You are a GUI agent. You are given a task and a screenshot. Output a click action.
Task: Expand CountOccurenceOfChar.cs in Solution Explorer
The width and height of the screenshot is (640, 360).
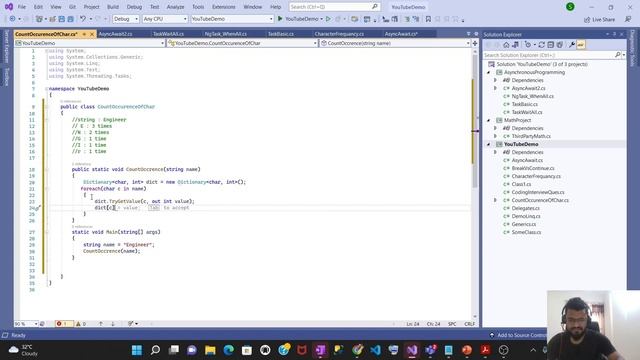(496, 200)
